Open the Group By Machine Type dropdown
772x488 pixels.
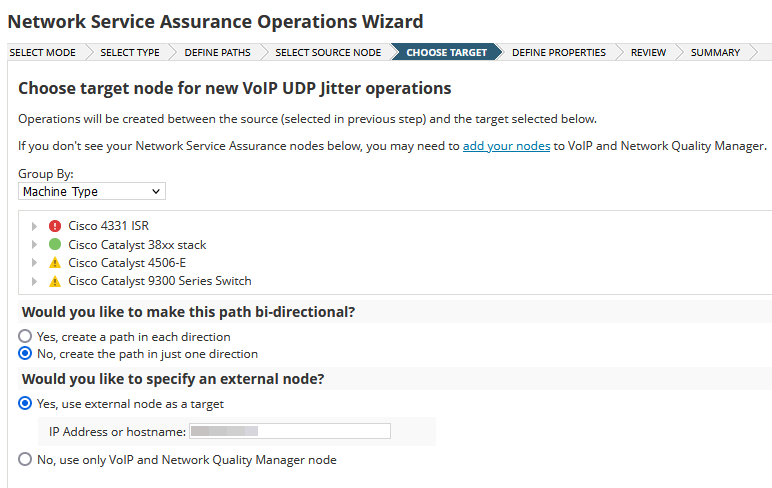(x=92, y=191)
